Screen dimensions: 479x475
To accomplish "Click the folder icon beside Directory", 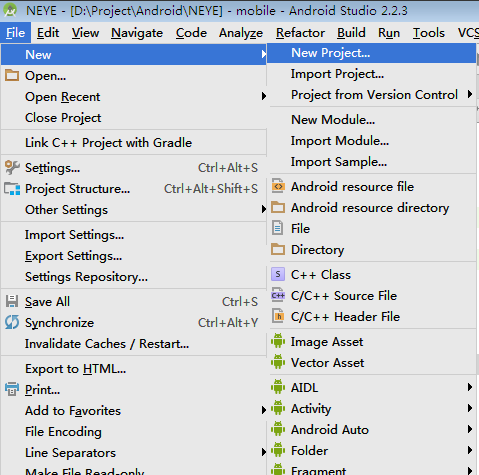I will [x=278, y=249].
